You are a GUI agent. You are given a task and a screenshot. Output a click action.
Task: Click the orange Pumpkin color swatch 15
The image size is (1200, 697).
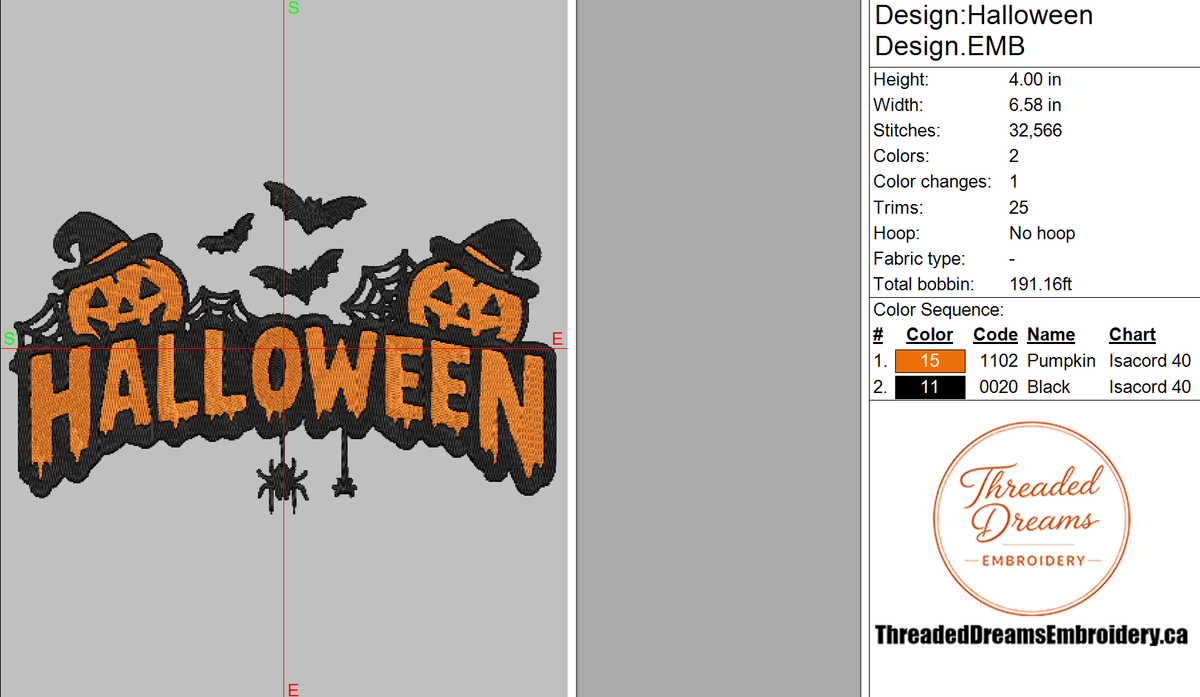coord(930,361)
